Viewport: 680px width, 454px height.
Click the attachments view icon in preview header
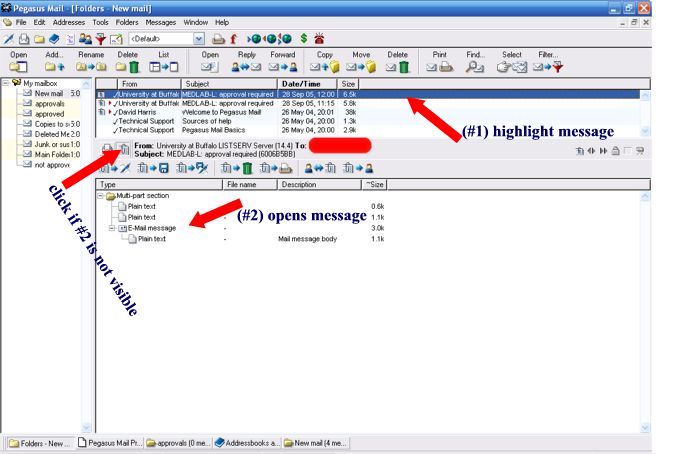coord(124,150)
